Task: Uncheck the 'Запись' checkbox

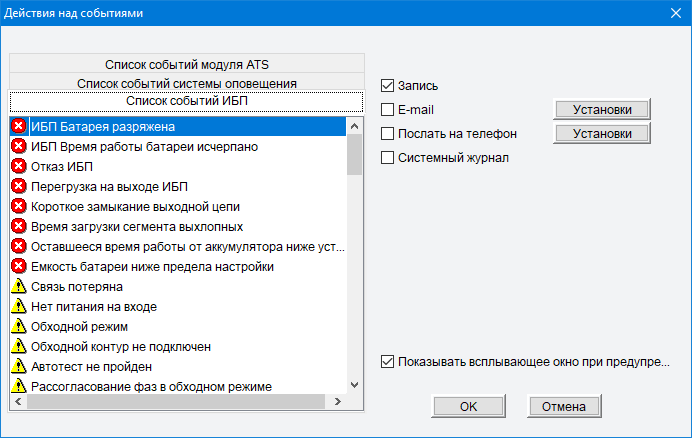Action: 388,86
